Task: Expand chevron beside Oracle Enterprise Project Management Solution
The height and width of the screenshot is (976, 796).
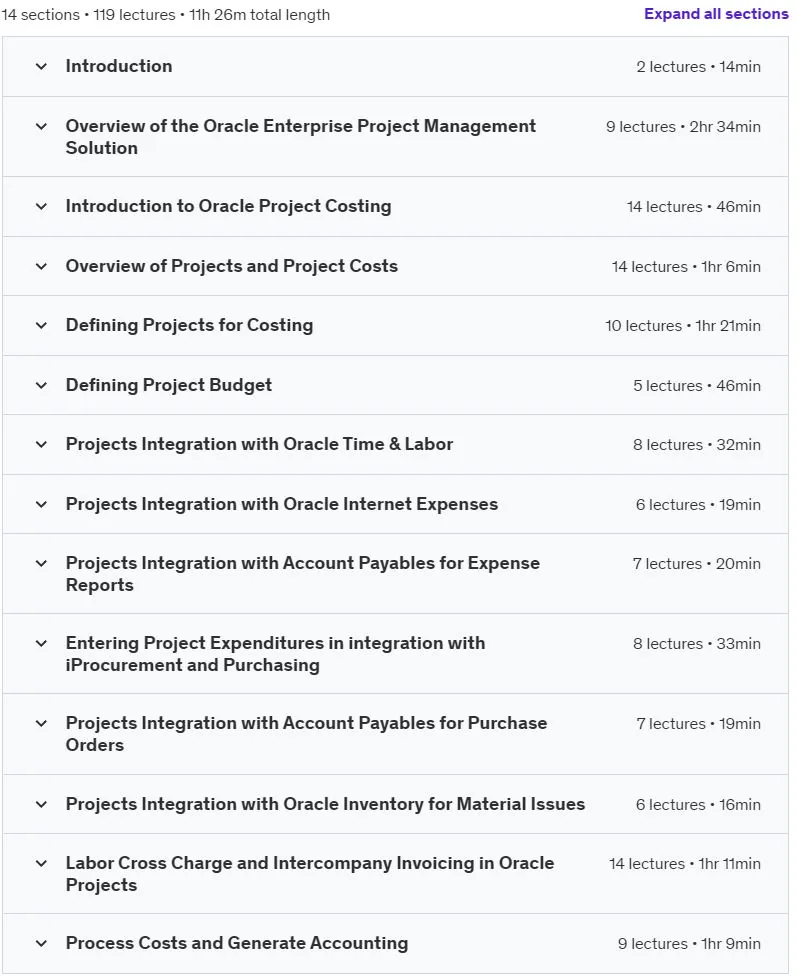Action: coord(41,126)
